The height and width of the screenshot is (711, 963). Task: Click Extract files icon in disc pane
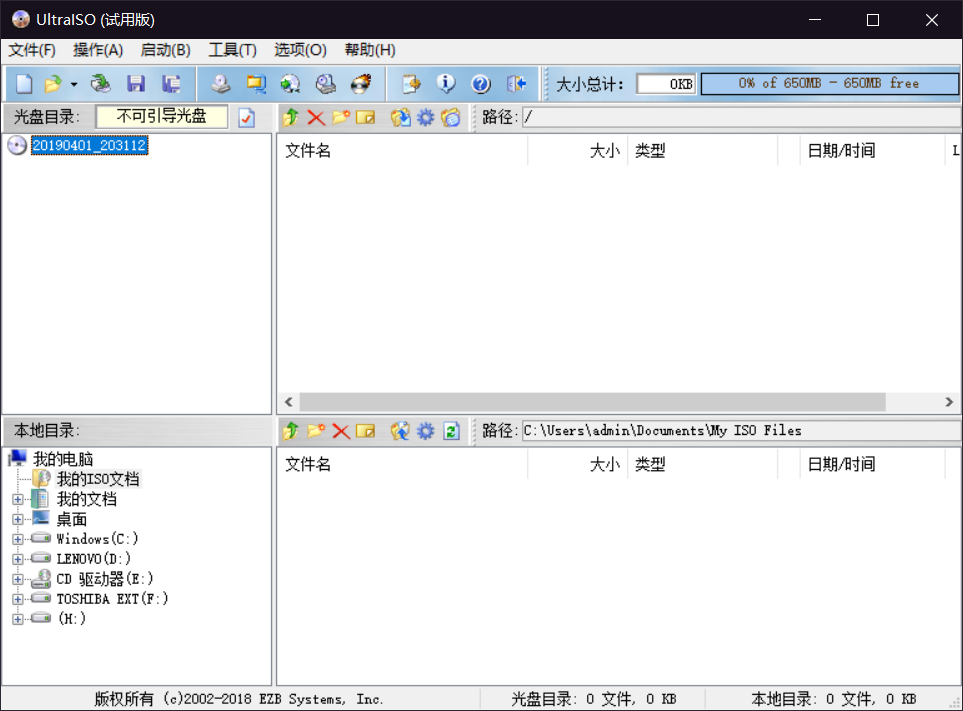tap(400, 117)
